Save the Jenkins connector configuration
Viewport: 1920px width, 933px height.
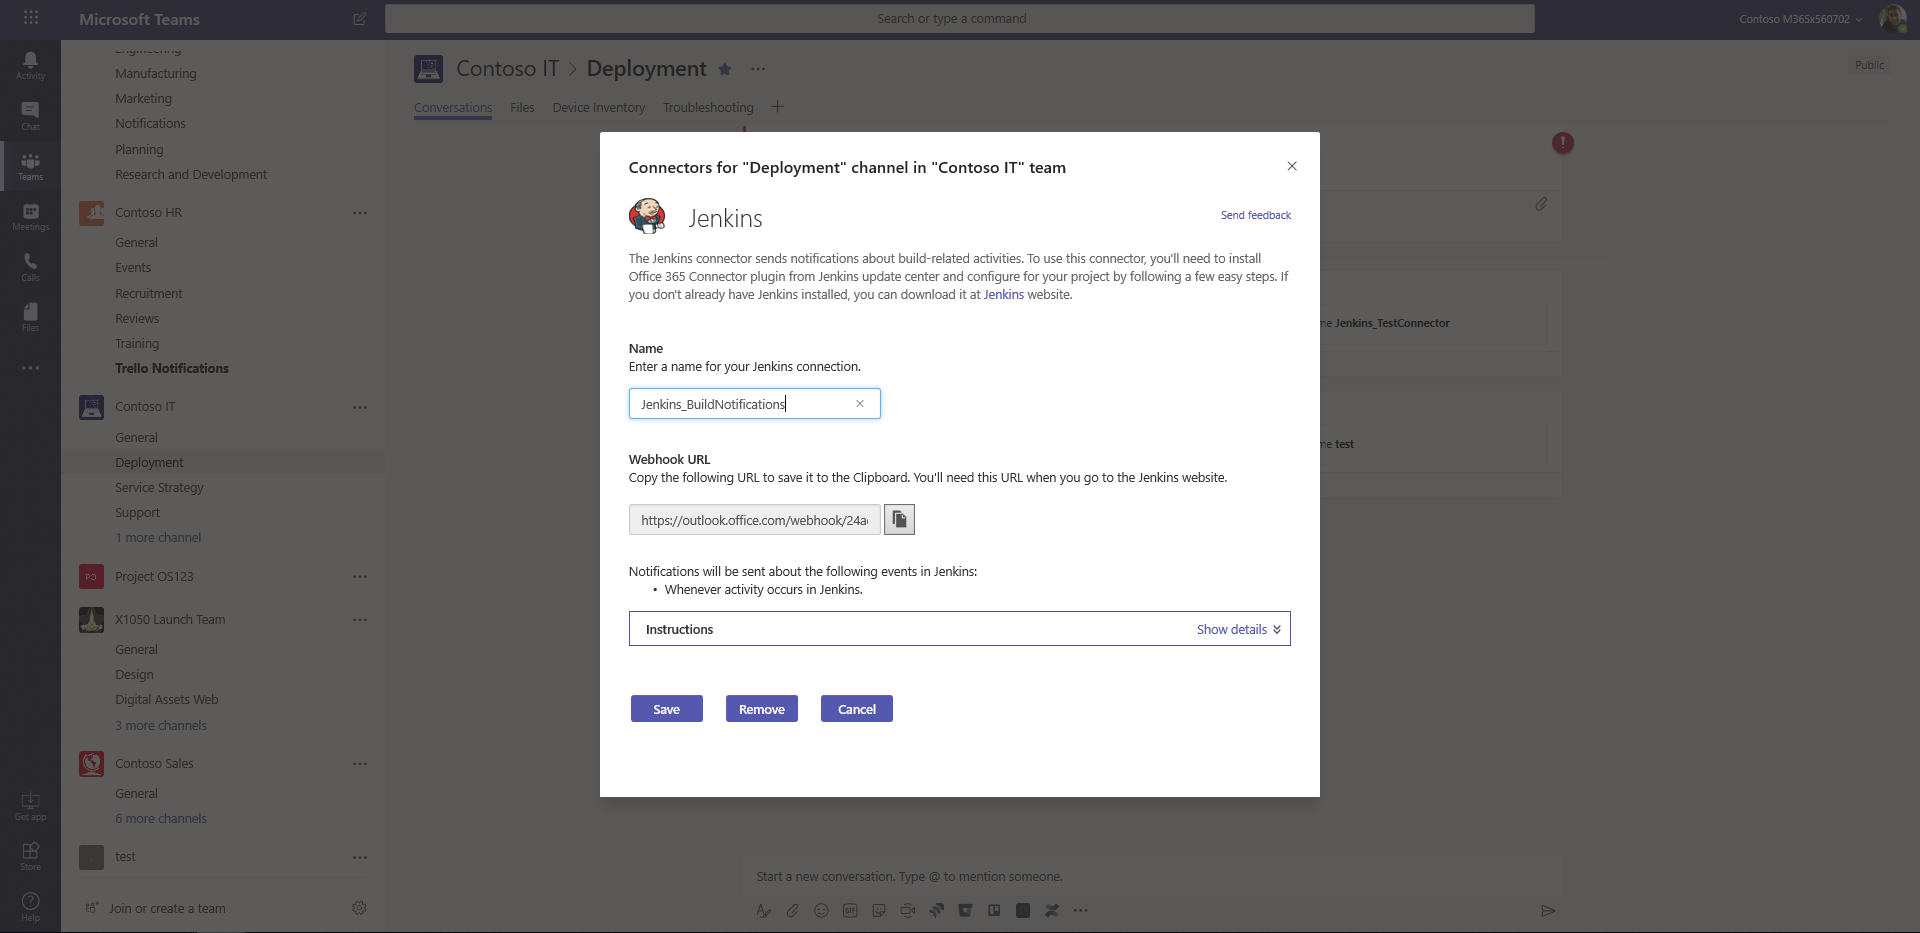(x=666, y=708)
